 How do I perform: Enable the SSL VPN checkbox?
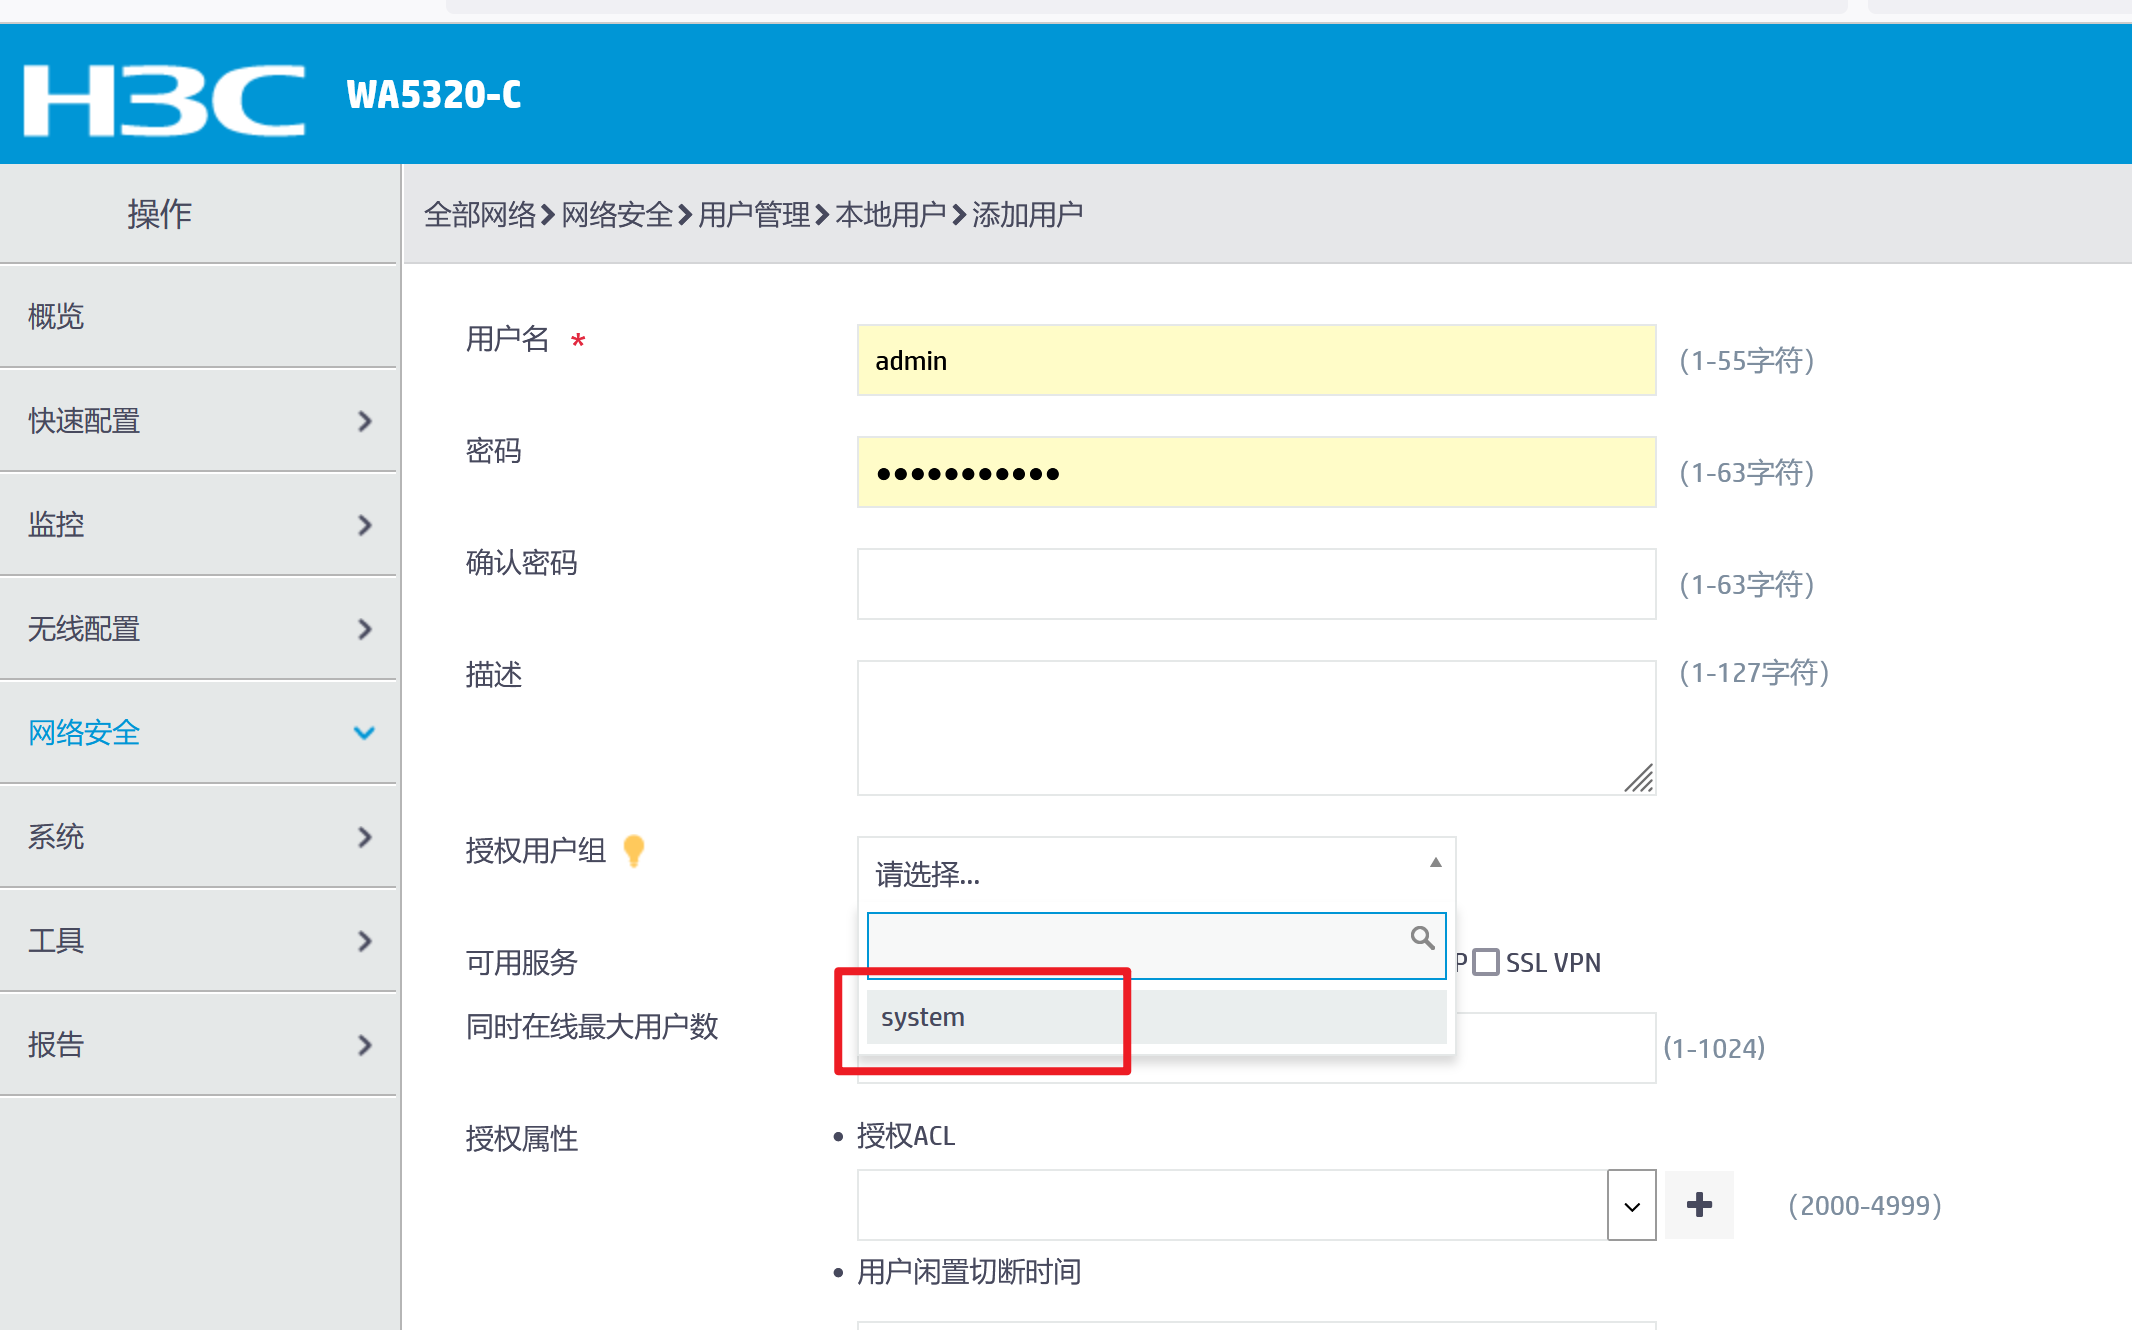(1487, 962)
